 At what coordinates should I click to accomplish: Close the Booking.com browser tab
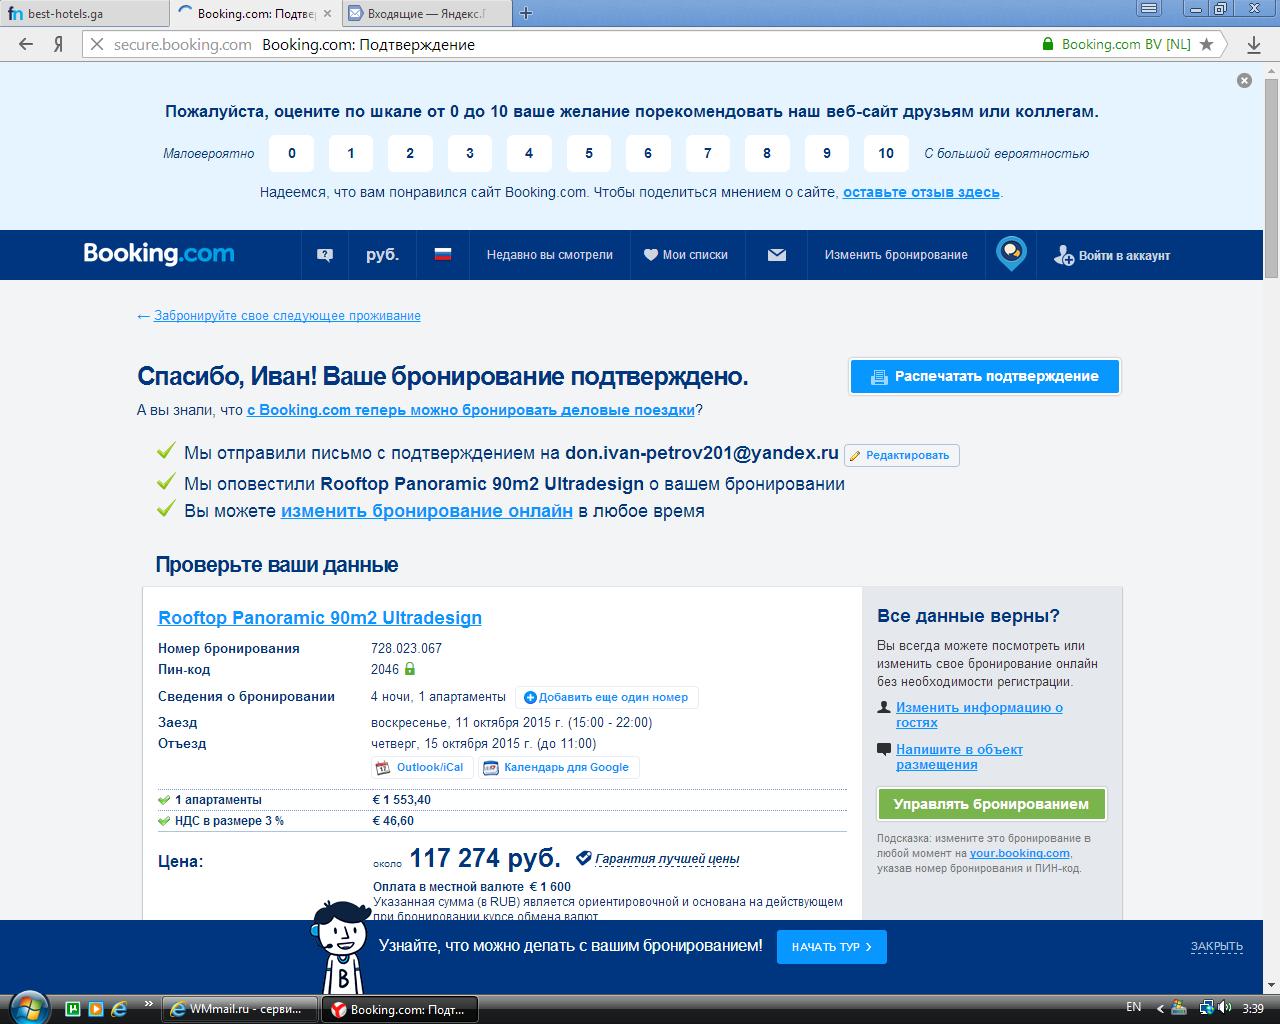click(x=329, y=14)
